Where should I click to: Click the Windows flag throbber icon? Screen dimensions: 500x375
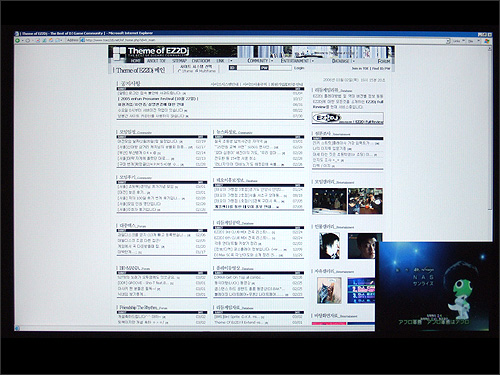click(487, 41)
